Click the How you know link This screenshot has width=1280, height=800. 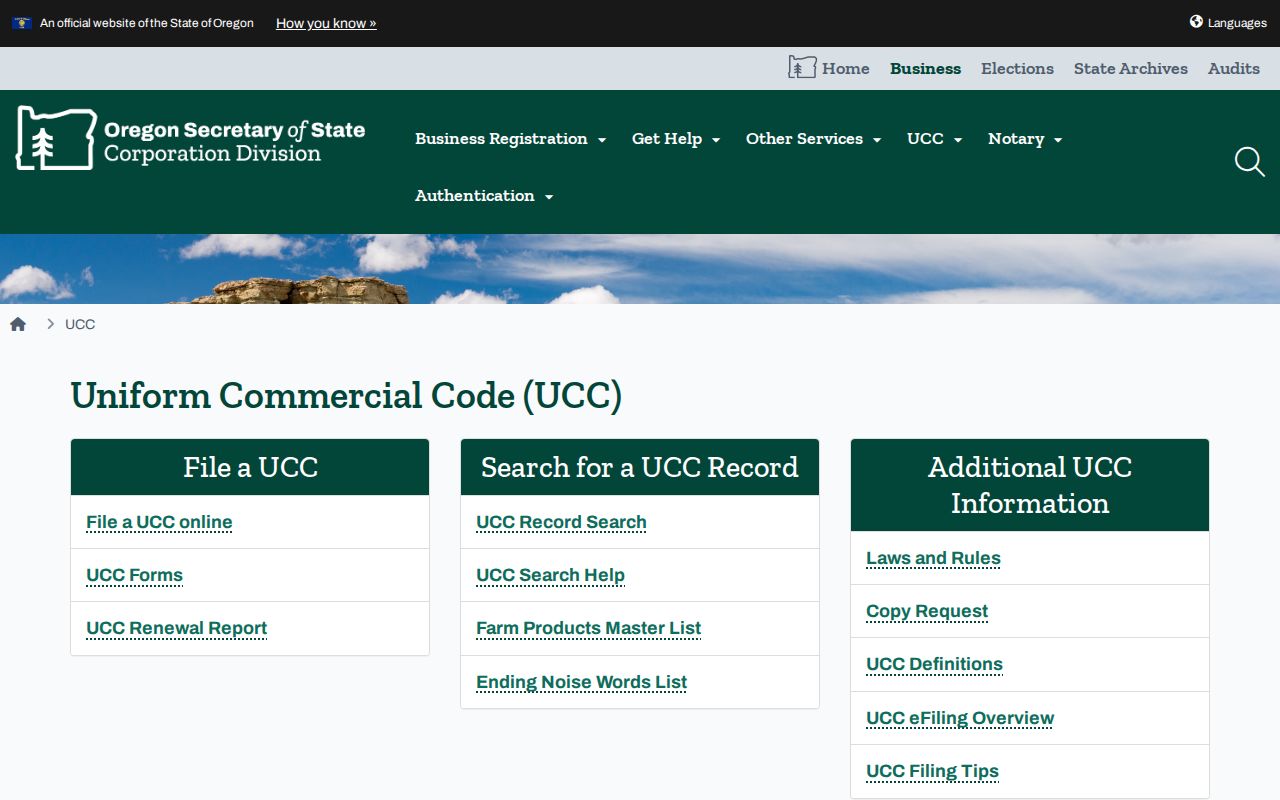pos(326,23)
